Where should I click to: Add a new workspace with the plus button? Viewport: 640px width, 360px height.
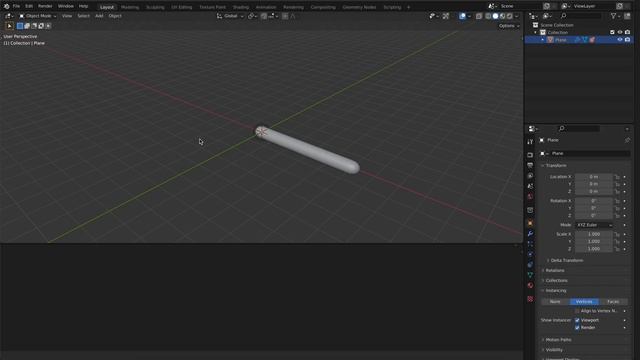[x=408, y=7]
